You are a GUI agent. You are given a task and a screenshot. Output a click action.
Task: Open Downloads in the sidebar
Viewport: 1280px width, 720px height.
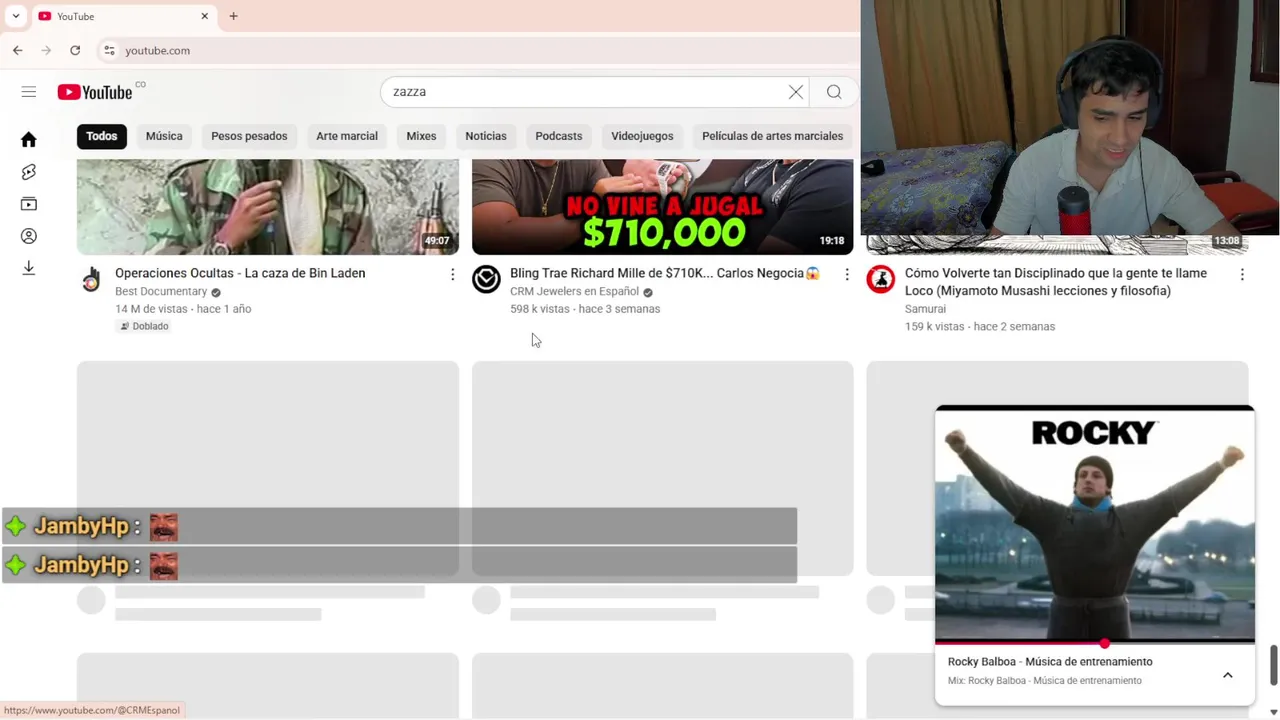pyautogui.click(x=29, y=268)
